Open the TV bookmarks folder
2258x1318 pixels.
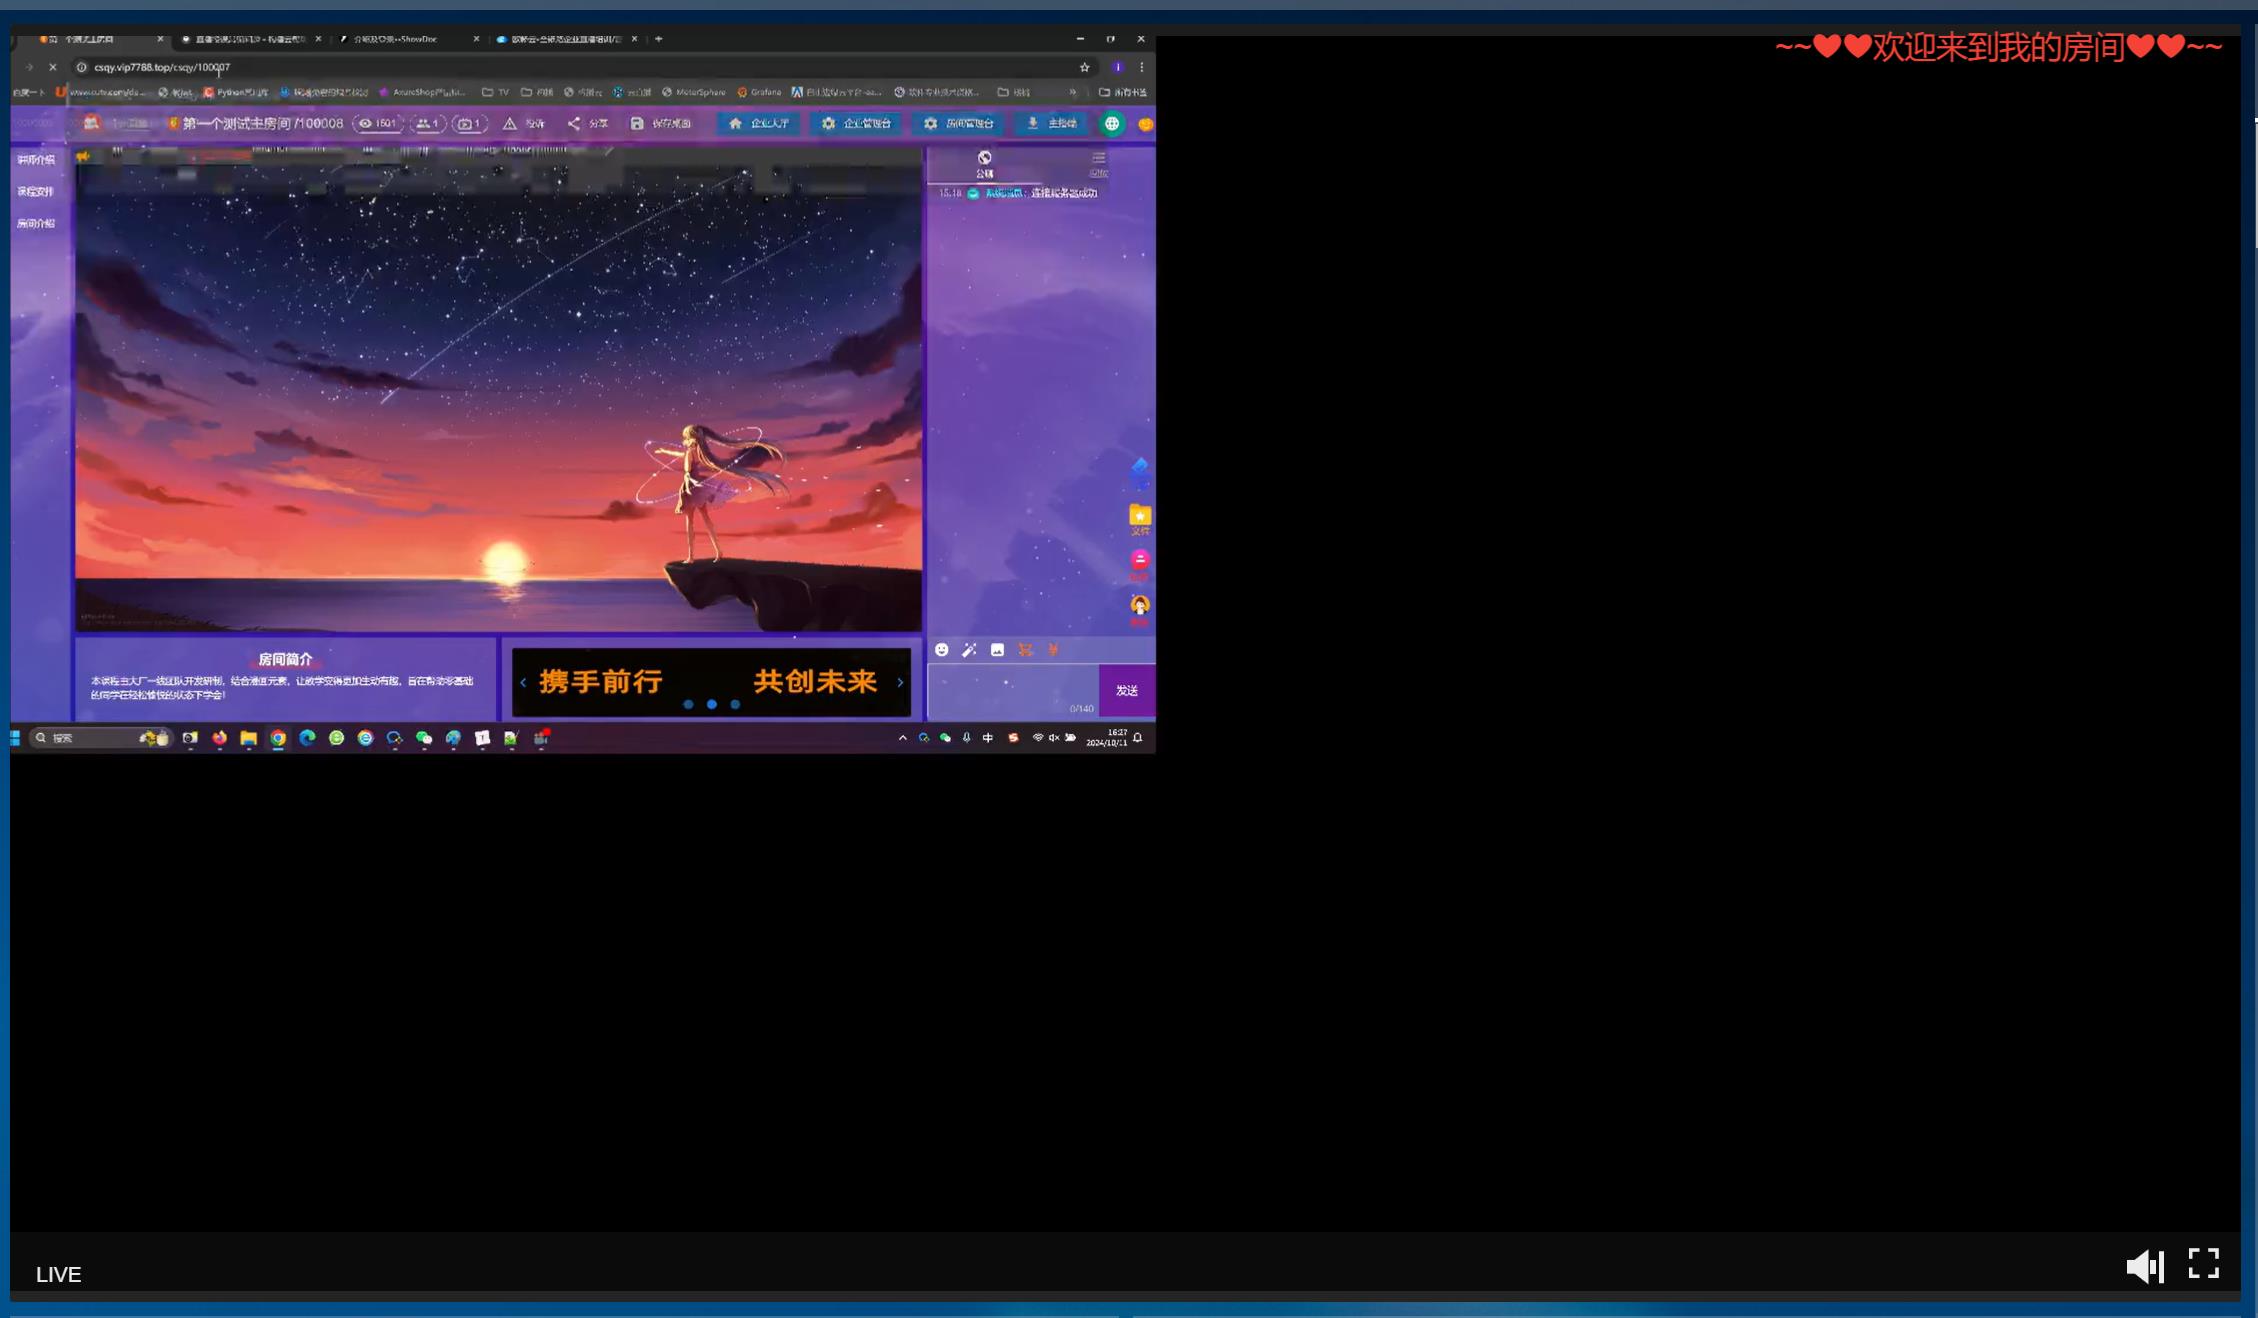496,92
